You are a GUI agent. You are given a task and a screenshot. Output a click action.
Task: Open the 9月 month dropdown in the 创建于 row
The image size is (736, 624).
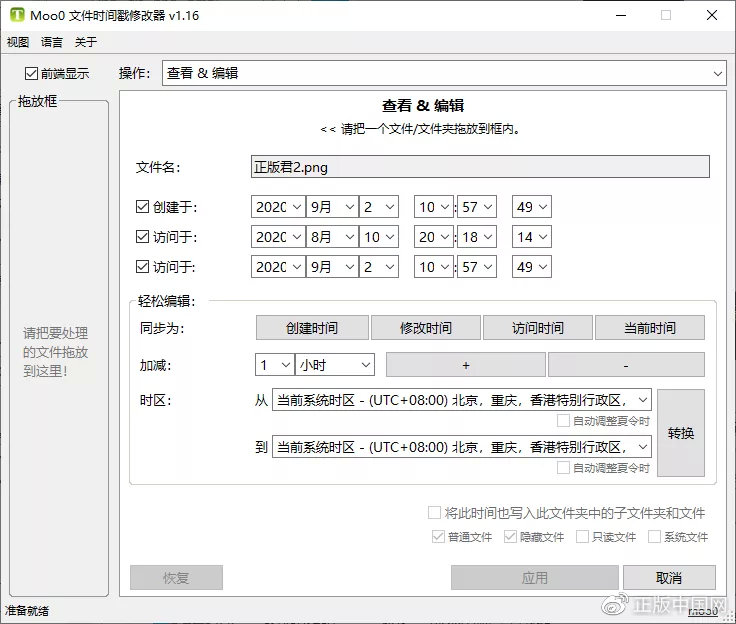332,207
